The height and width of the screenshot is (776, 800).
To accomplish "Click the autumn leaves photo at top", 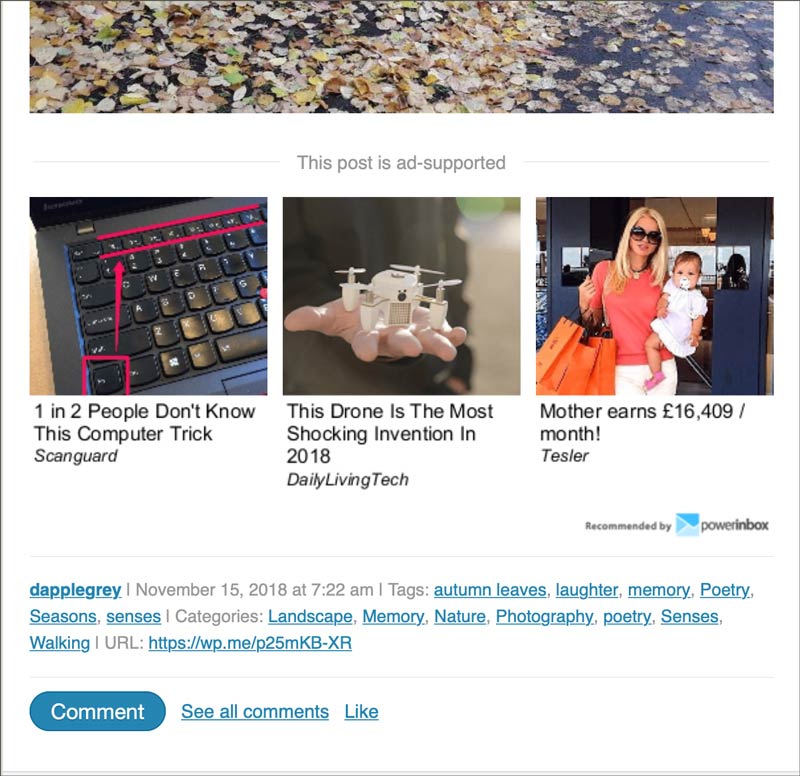I will [402, 57].
